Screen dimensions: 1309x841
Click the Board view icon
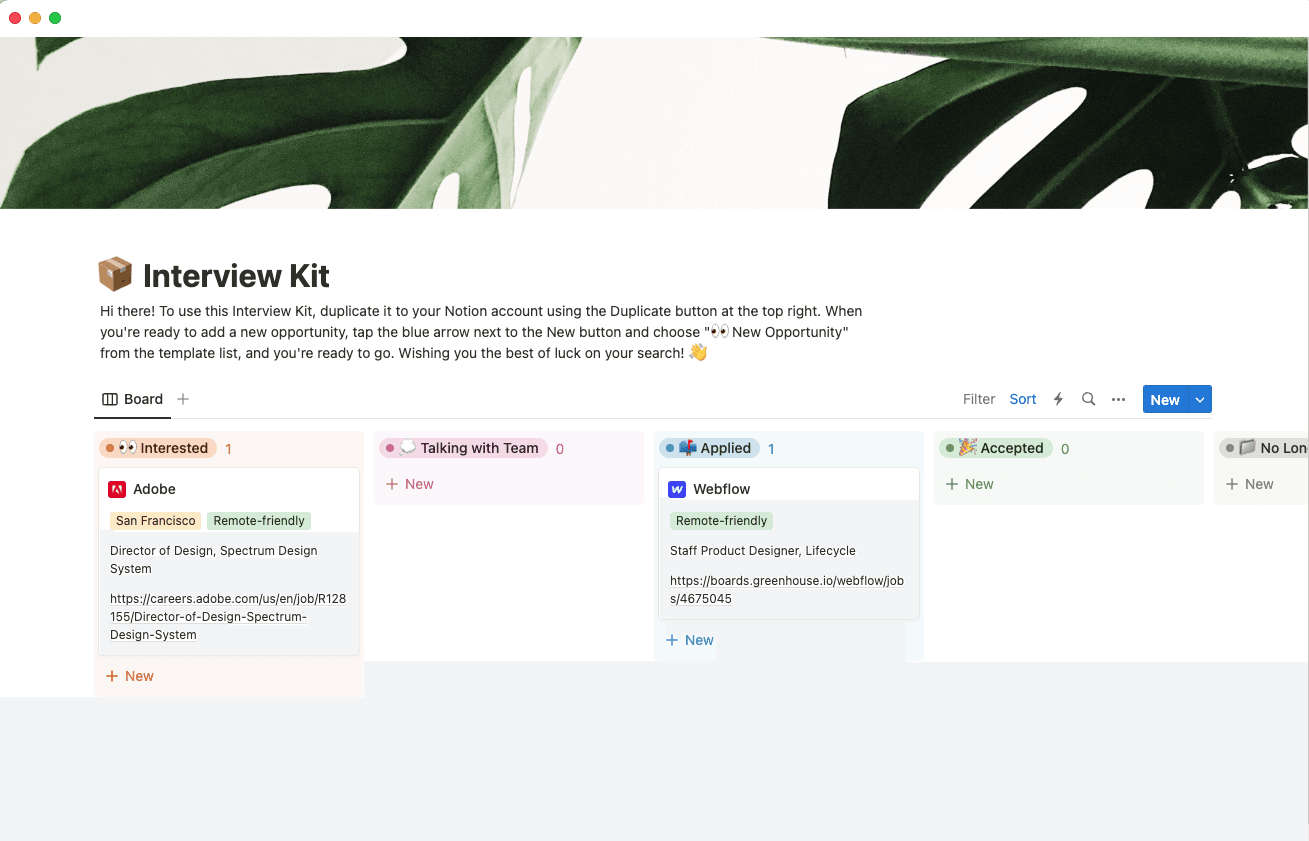(110, 398)
